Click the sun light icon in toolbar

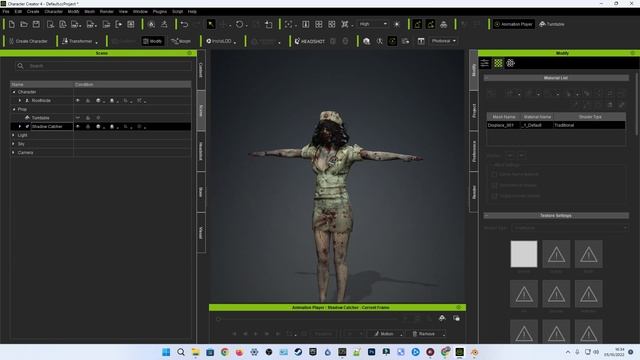(x=397, y=24)
